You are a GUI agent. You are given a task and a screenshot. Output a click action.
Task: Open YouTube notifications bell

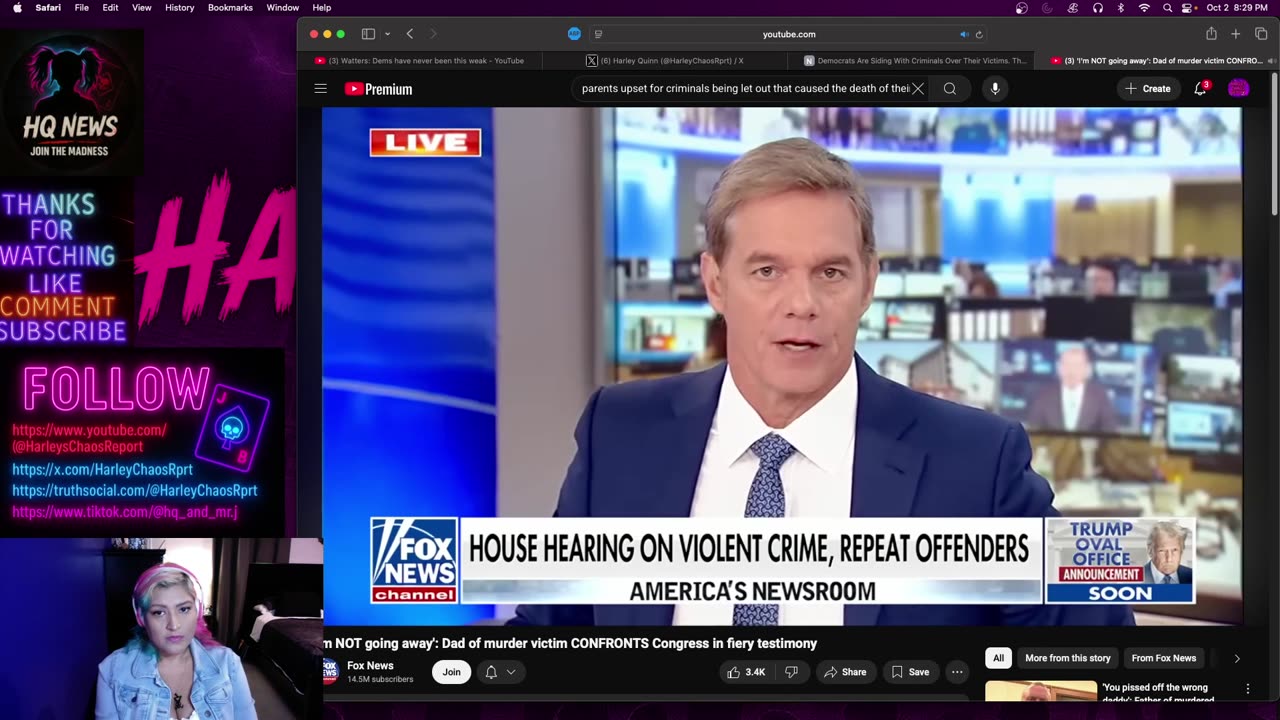tap(1201, 89)
